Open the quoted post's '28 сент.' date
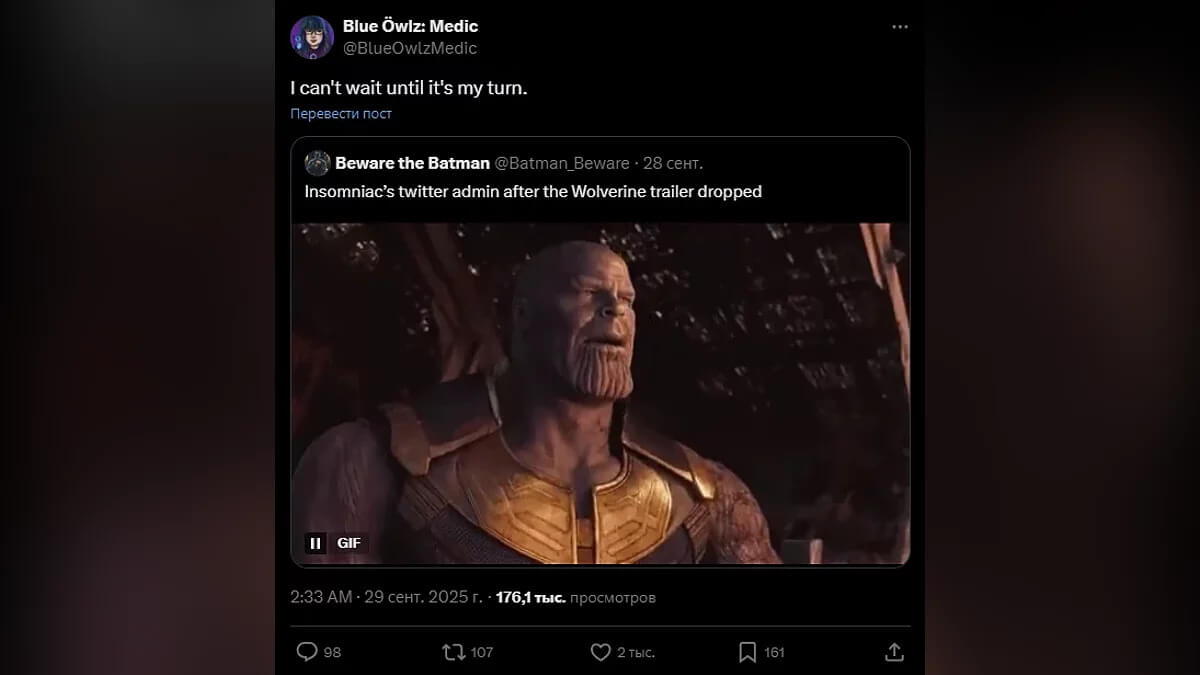 (672, 163)
